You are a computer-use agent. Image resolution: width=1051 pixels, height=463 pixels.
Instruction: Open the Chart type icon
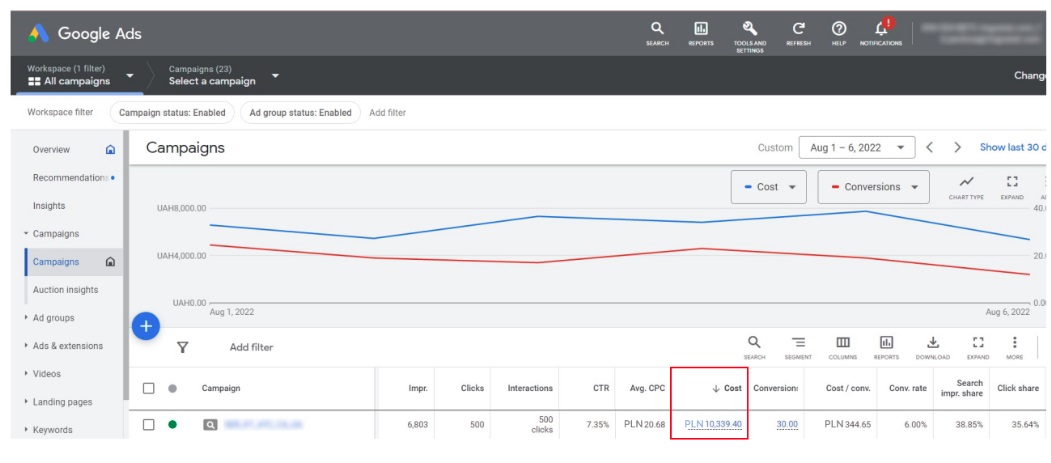[x=966, y=186]
